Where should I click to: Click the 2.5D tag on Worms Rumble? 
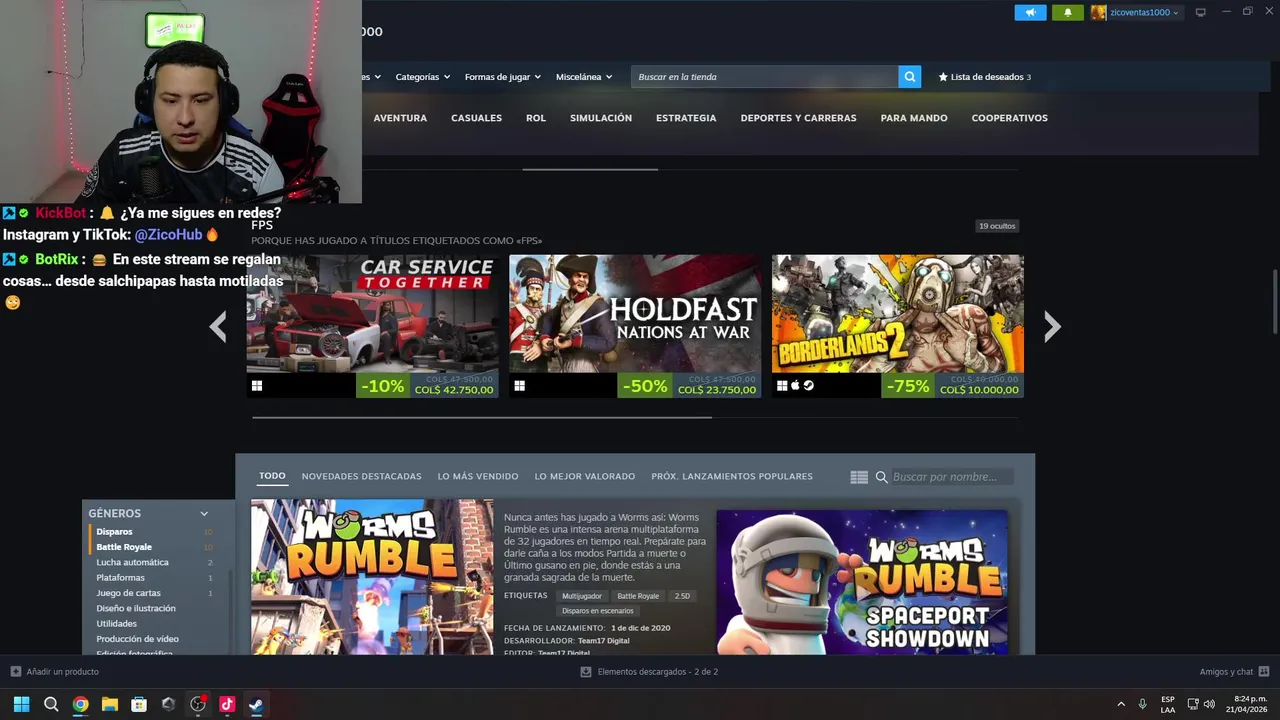coord(682,596)
